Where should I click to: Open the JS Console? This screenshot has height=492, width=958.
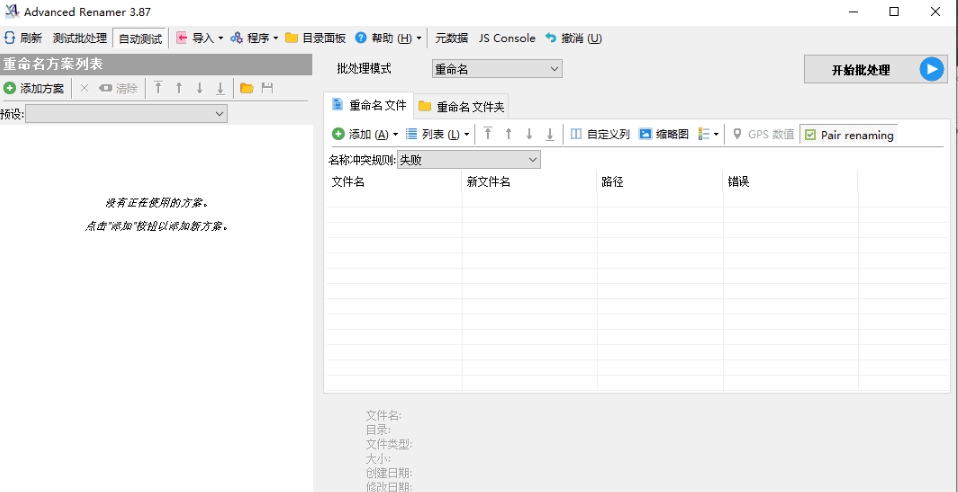coord(506,38)
